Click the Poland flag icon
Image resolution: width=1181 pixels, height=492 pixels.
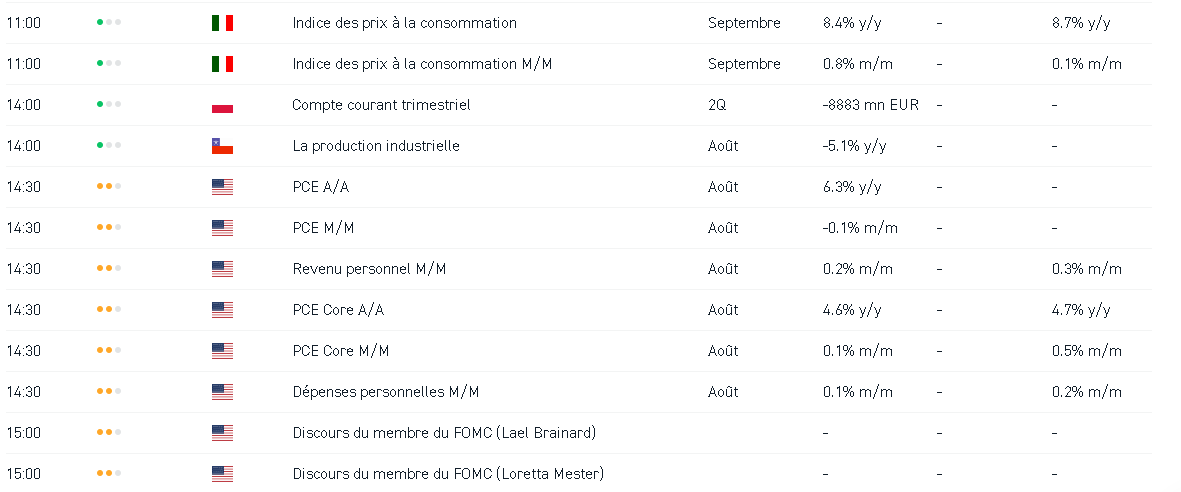pyautogui.click(x=222, y=105)
